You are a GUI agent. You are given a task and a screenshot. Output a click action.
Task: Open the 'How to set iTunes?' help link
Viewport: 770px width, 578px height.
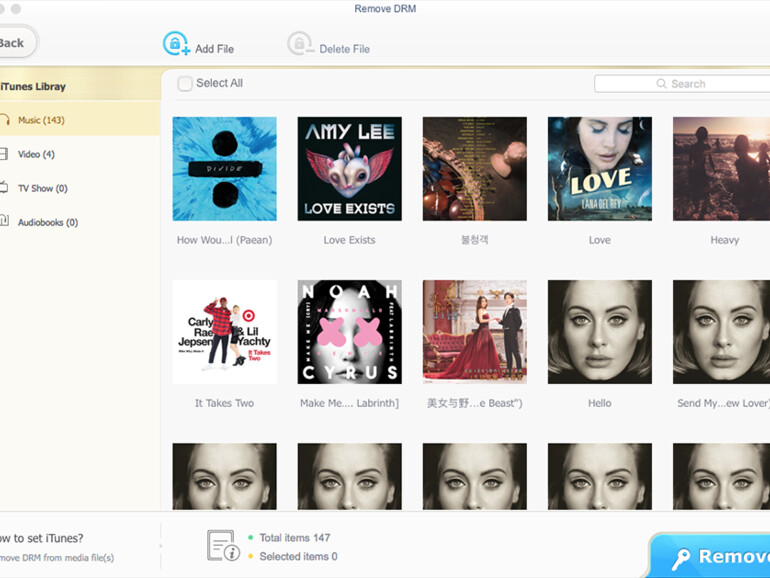42,538
